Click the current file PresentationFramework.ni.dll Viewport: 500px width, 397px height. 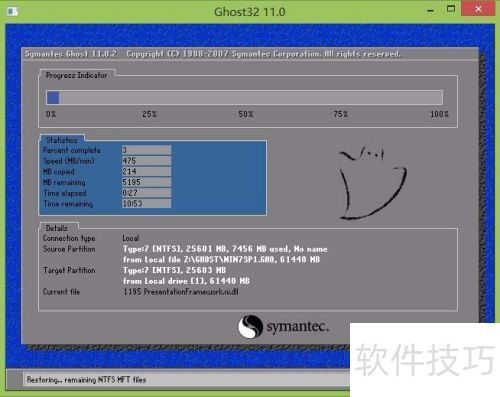click(181, 292)
